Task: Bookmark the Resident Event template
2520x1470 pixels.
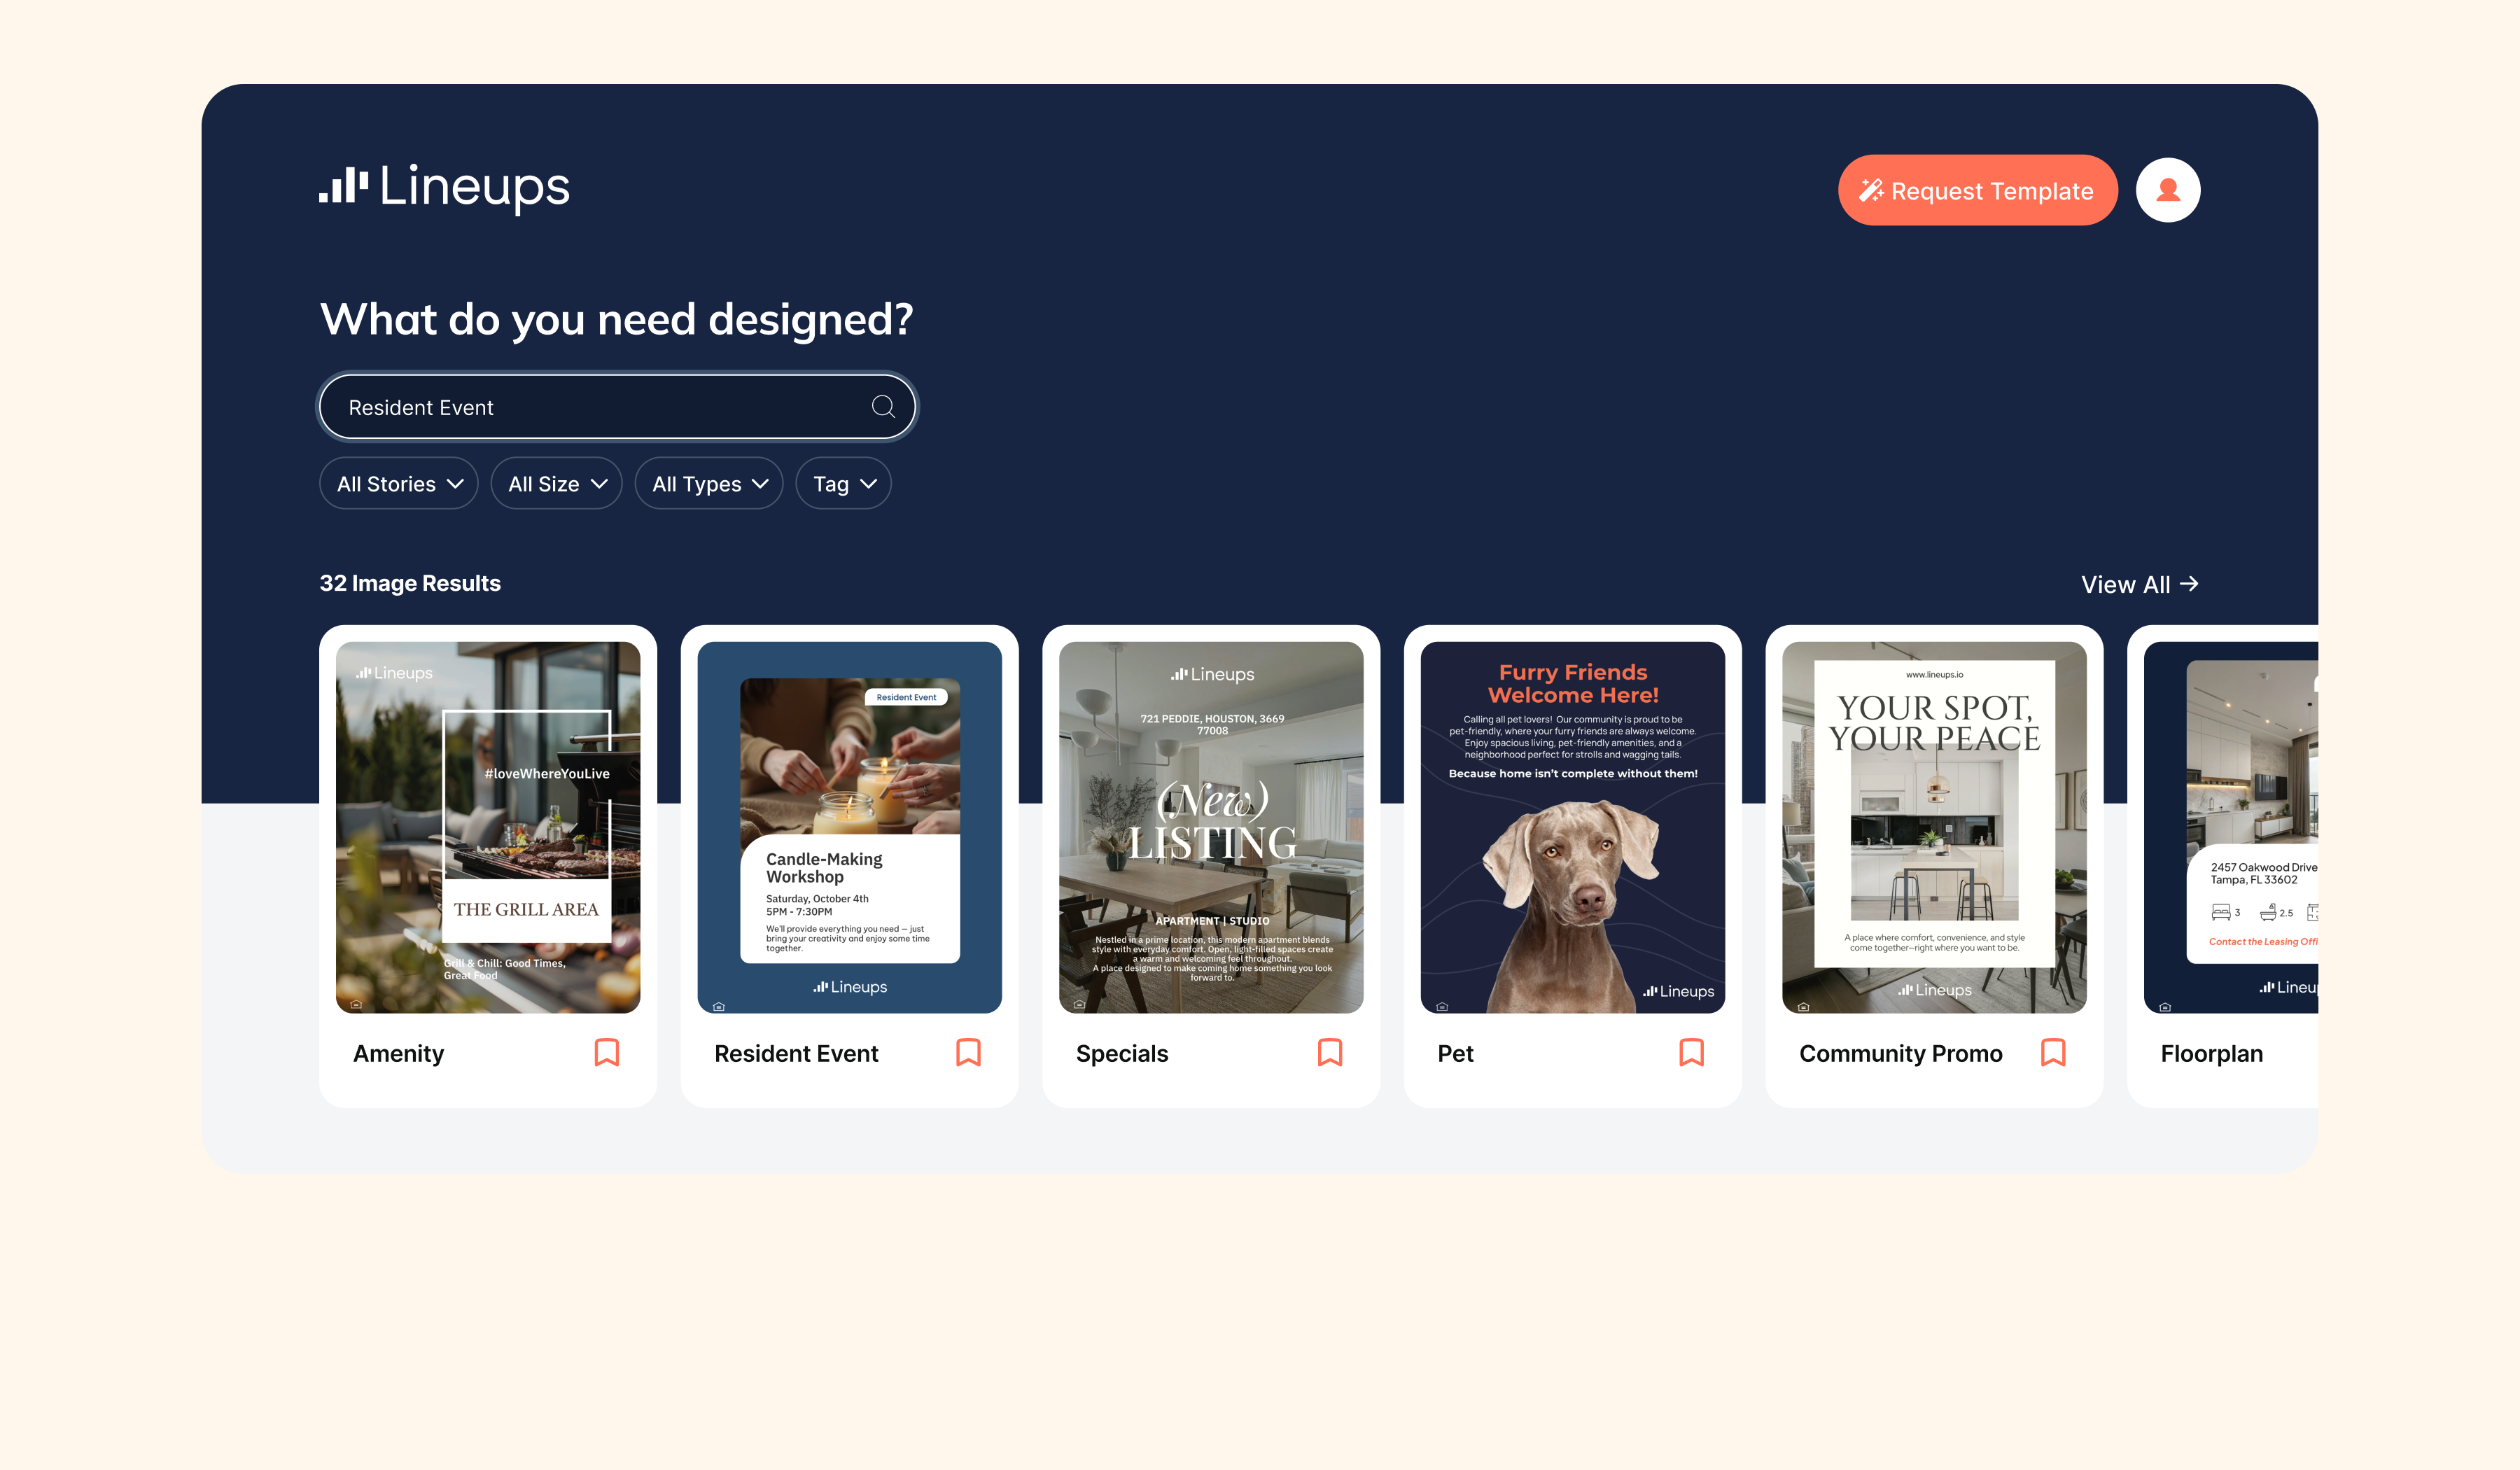Action: tap(968, 1052)
